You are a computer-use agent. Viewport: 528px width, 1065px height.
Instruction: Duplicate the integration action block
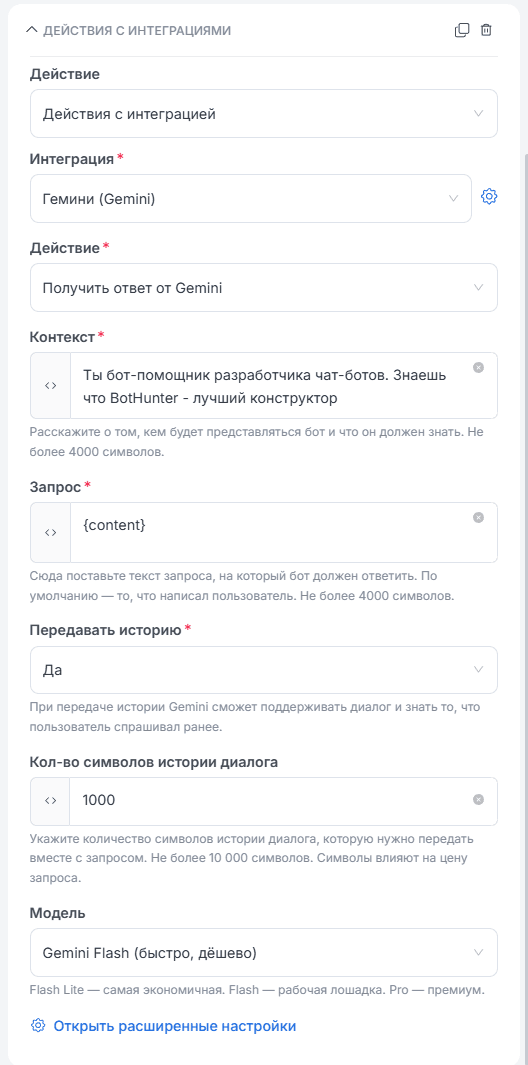pyautogui.click(x=461, y=31)
